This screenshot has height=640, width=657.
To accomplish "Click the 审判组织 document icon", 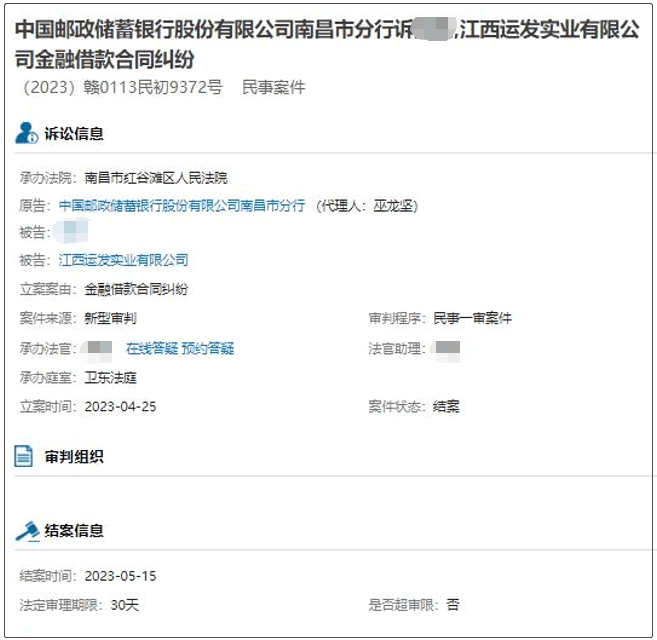I will 23,456.
